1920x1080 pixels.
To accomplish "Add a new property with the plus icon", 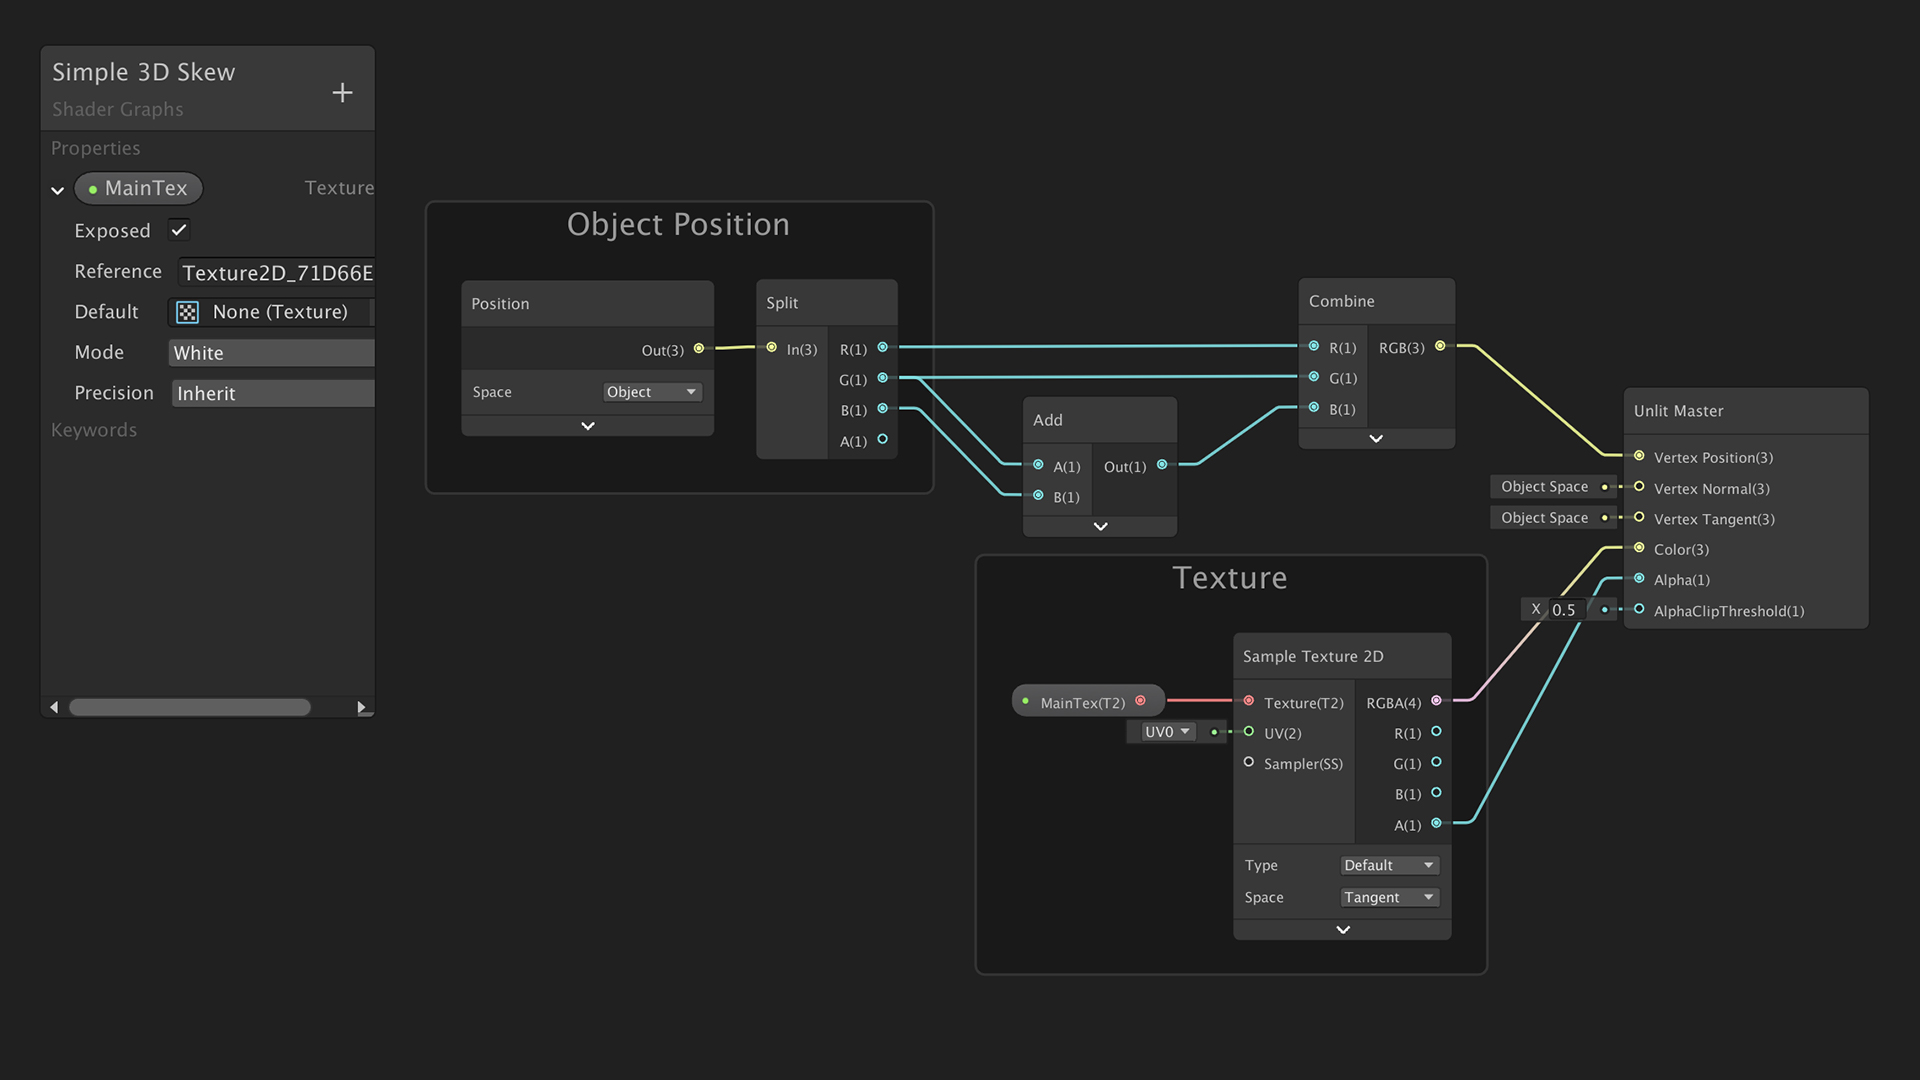I will point(342,93).
